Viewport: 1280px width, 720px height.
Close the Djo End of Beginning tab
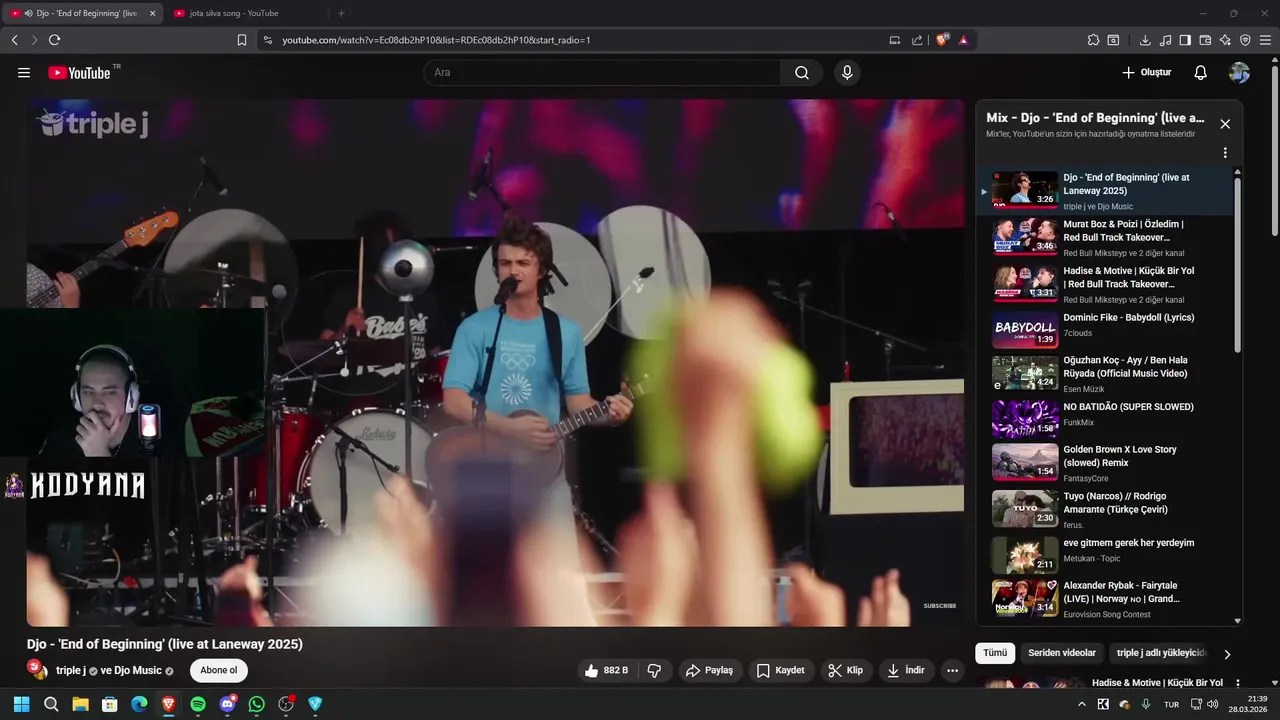coord(152,13)
